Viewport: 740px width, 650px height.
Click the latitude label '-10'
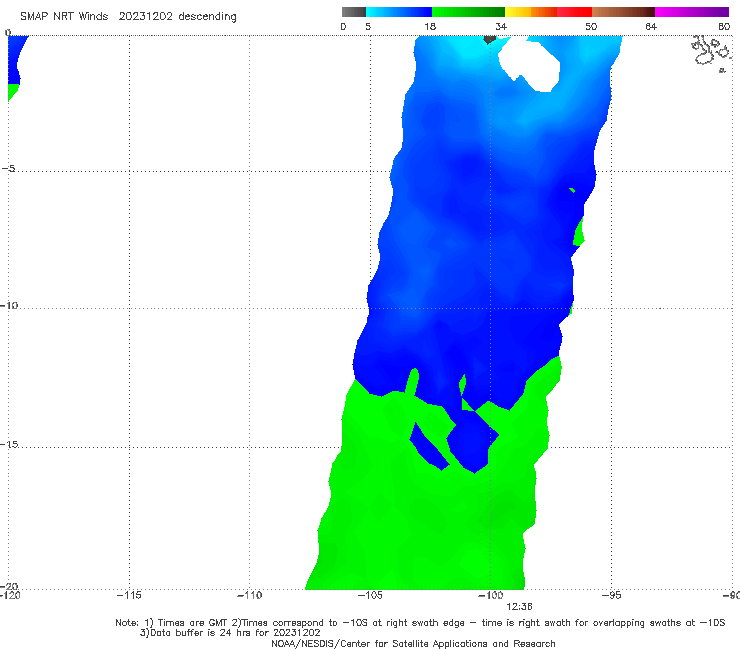[9, 305]
